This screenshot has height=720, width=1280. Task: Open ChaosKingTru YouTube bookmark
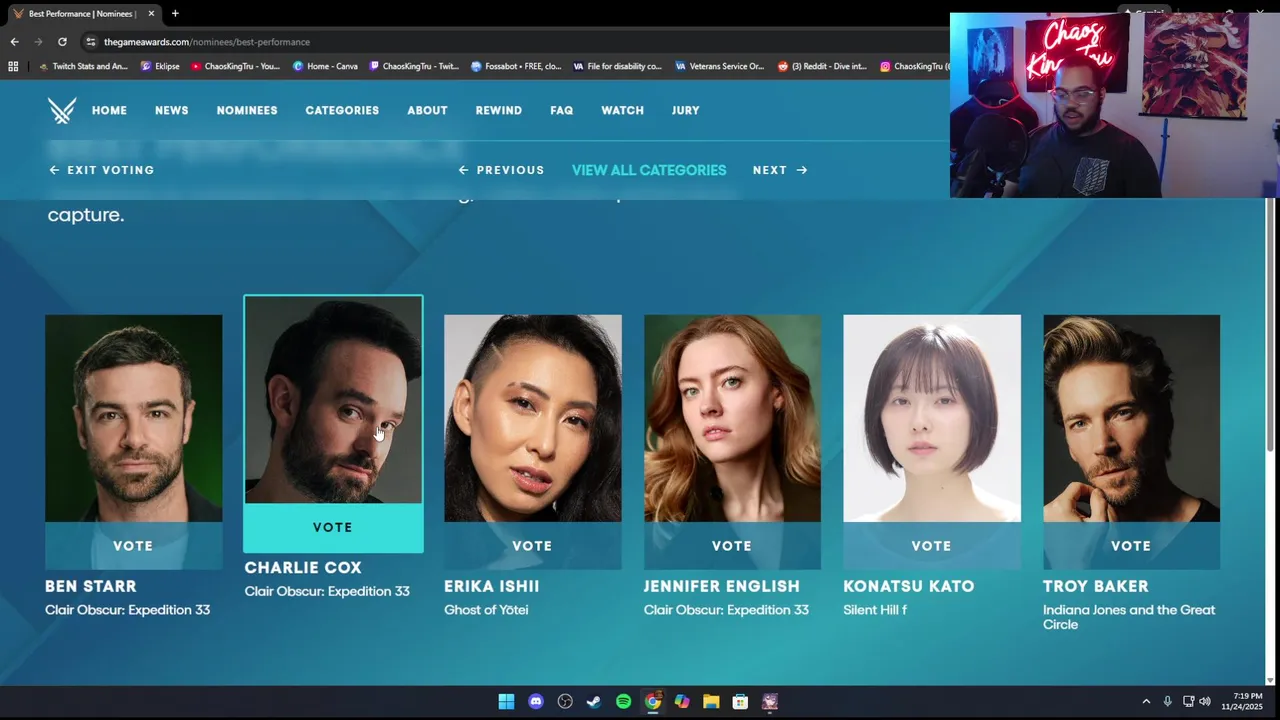pyautogui.click(x=236, y=66)
